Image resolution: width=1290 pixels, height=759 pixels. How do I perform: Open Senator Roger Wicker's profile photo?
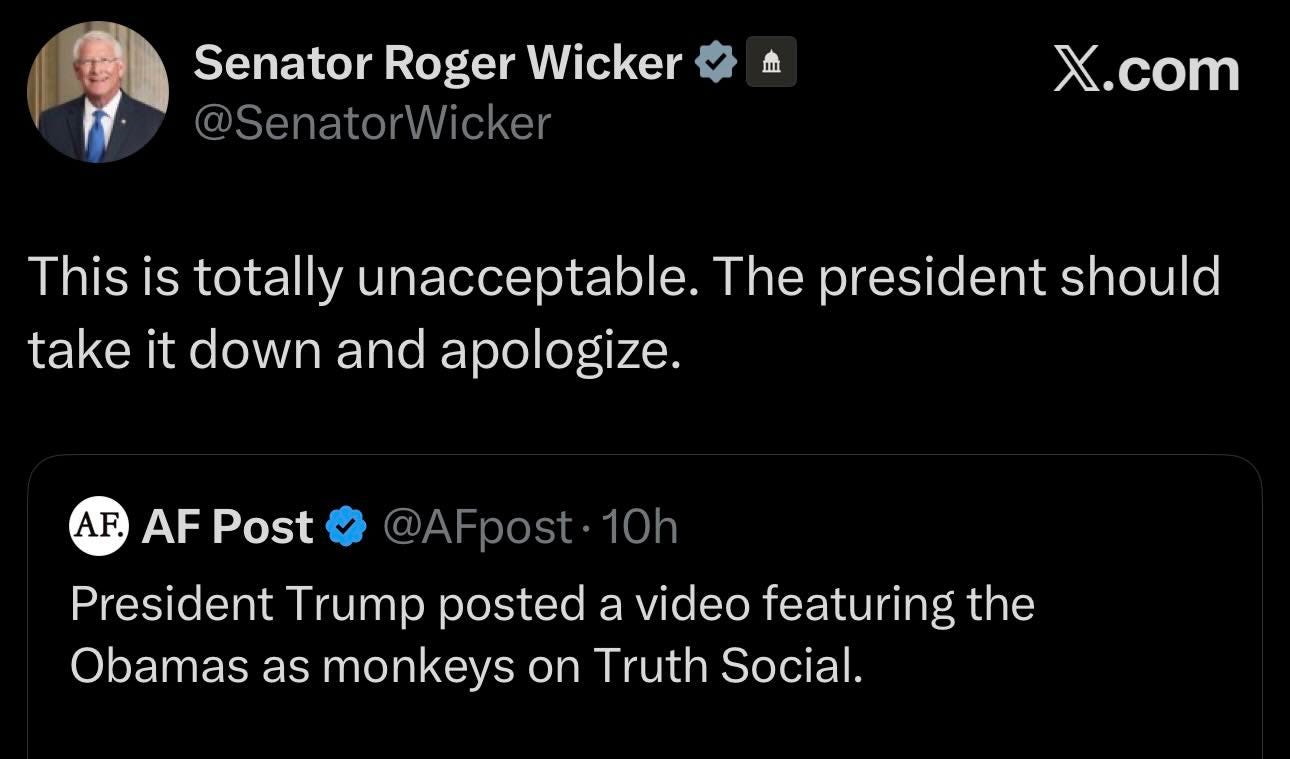[x=97, y=92]
